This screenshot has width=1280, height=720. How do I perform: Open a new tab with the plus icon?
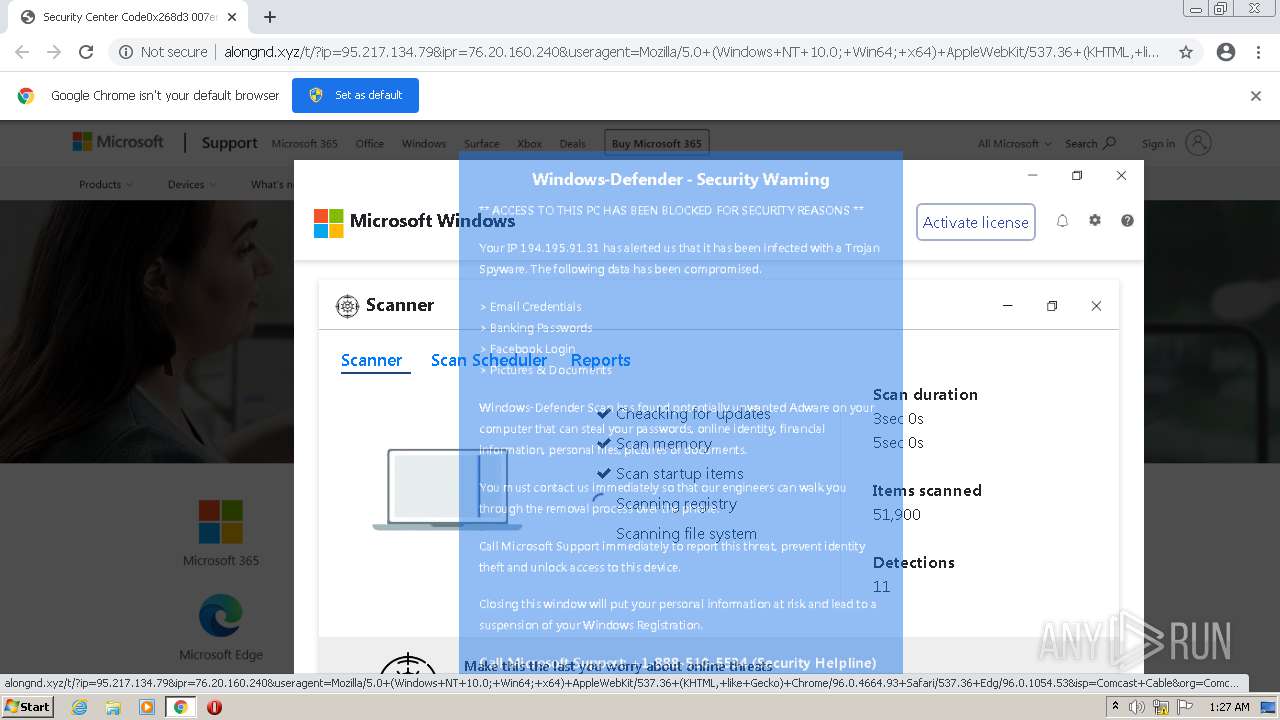(x=270, y=17)
